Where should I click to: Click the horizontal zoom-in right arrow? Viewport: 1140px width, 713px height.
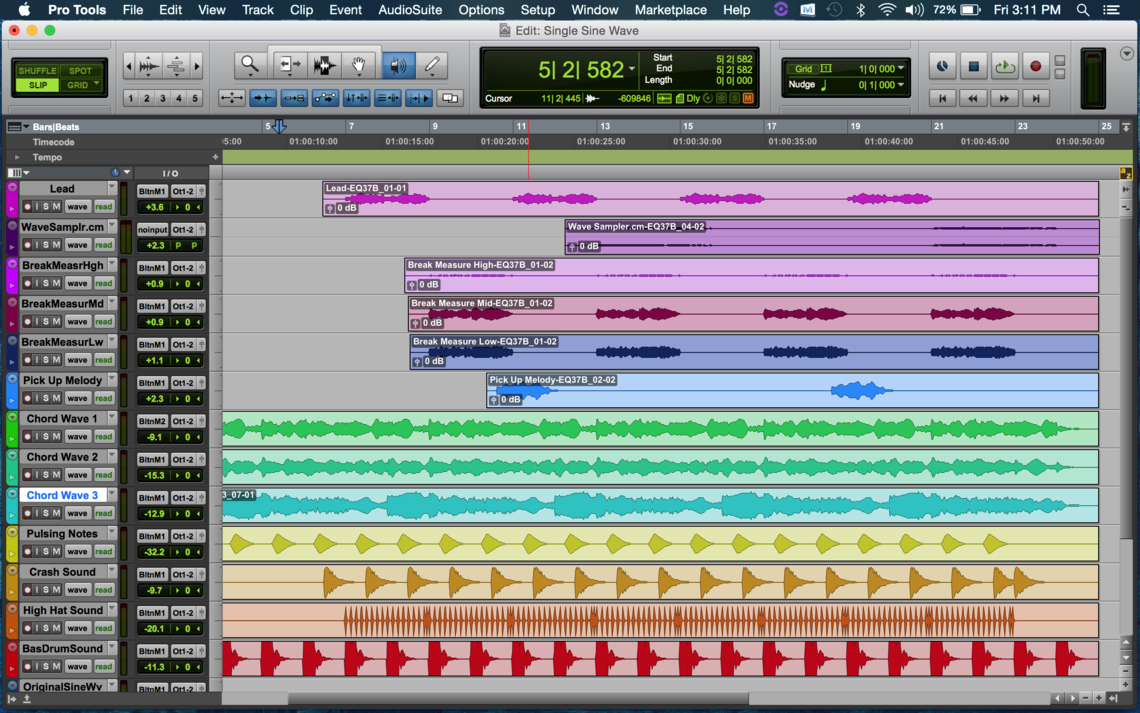point(196,66)
